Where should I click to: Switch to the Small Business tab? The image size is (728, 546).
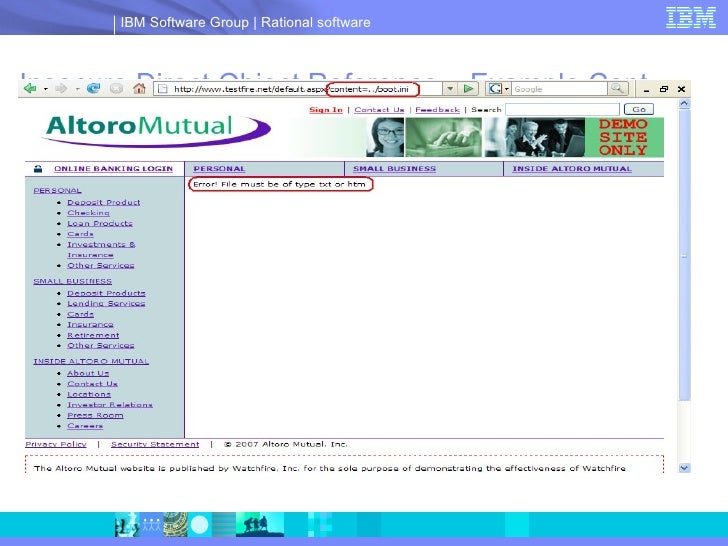pyautogui.click(x=394, y=169)
